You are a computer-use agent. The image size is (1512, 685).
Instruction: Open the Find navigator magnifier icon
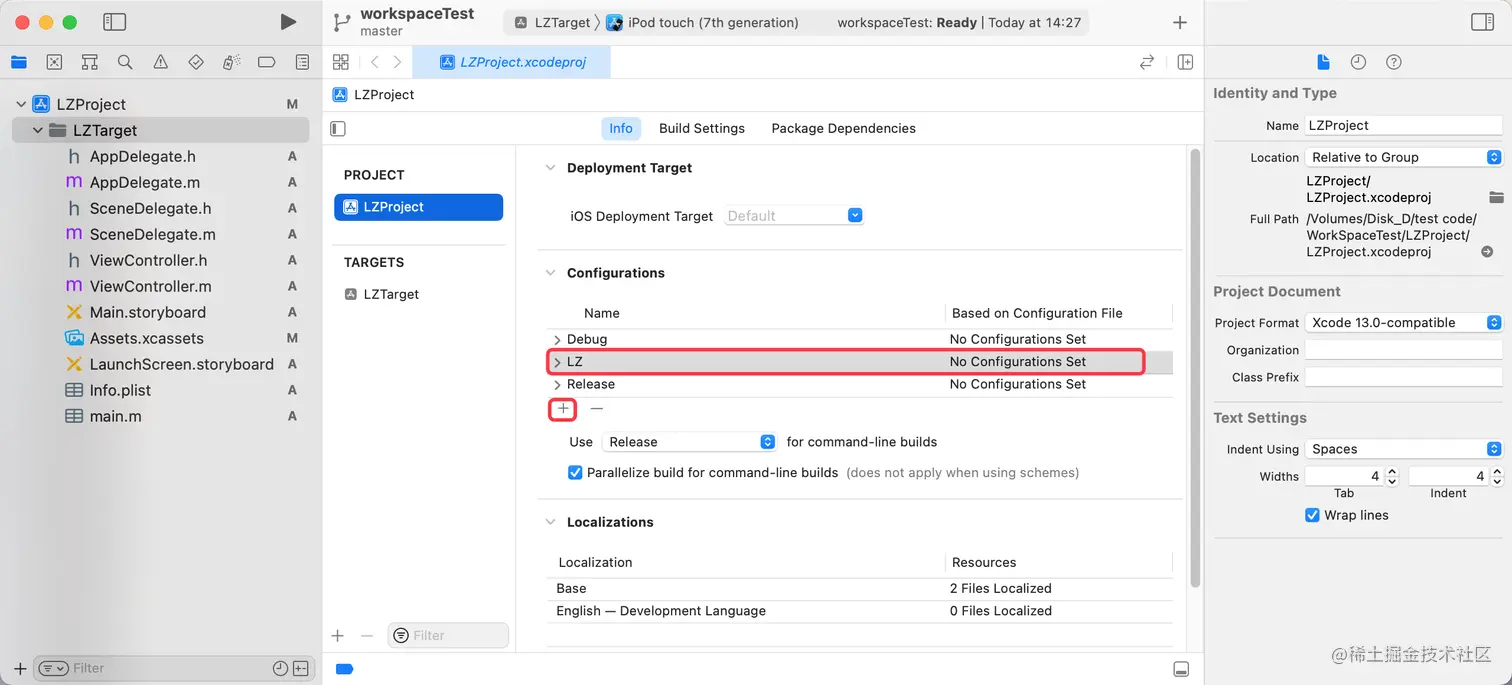tap(125, 62)
